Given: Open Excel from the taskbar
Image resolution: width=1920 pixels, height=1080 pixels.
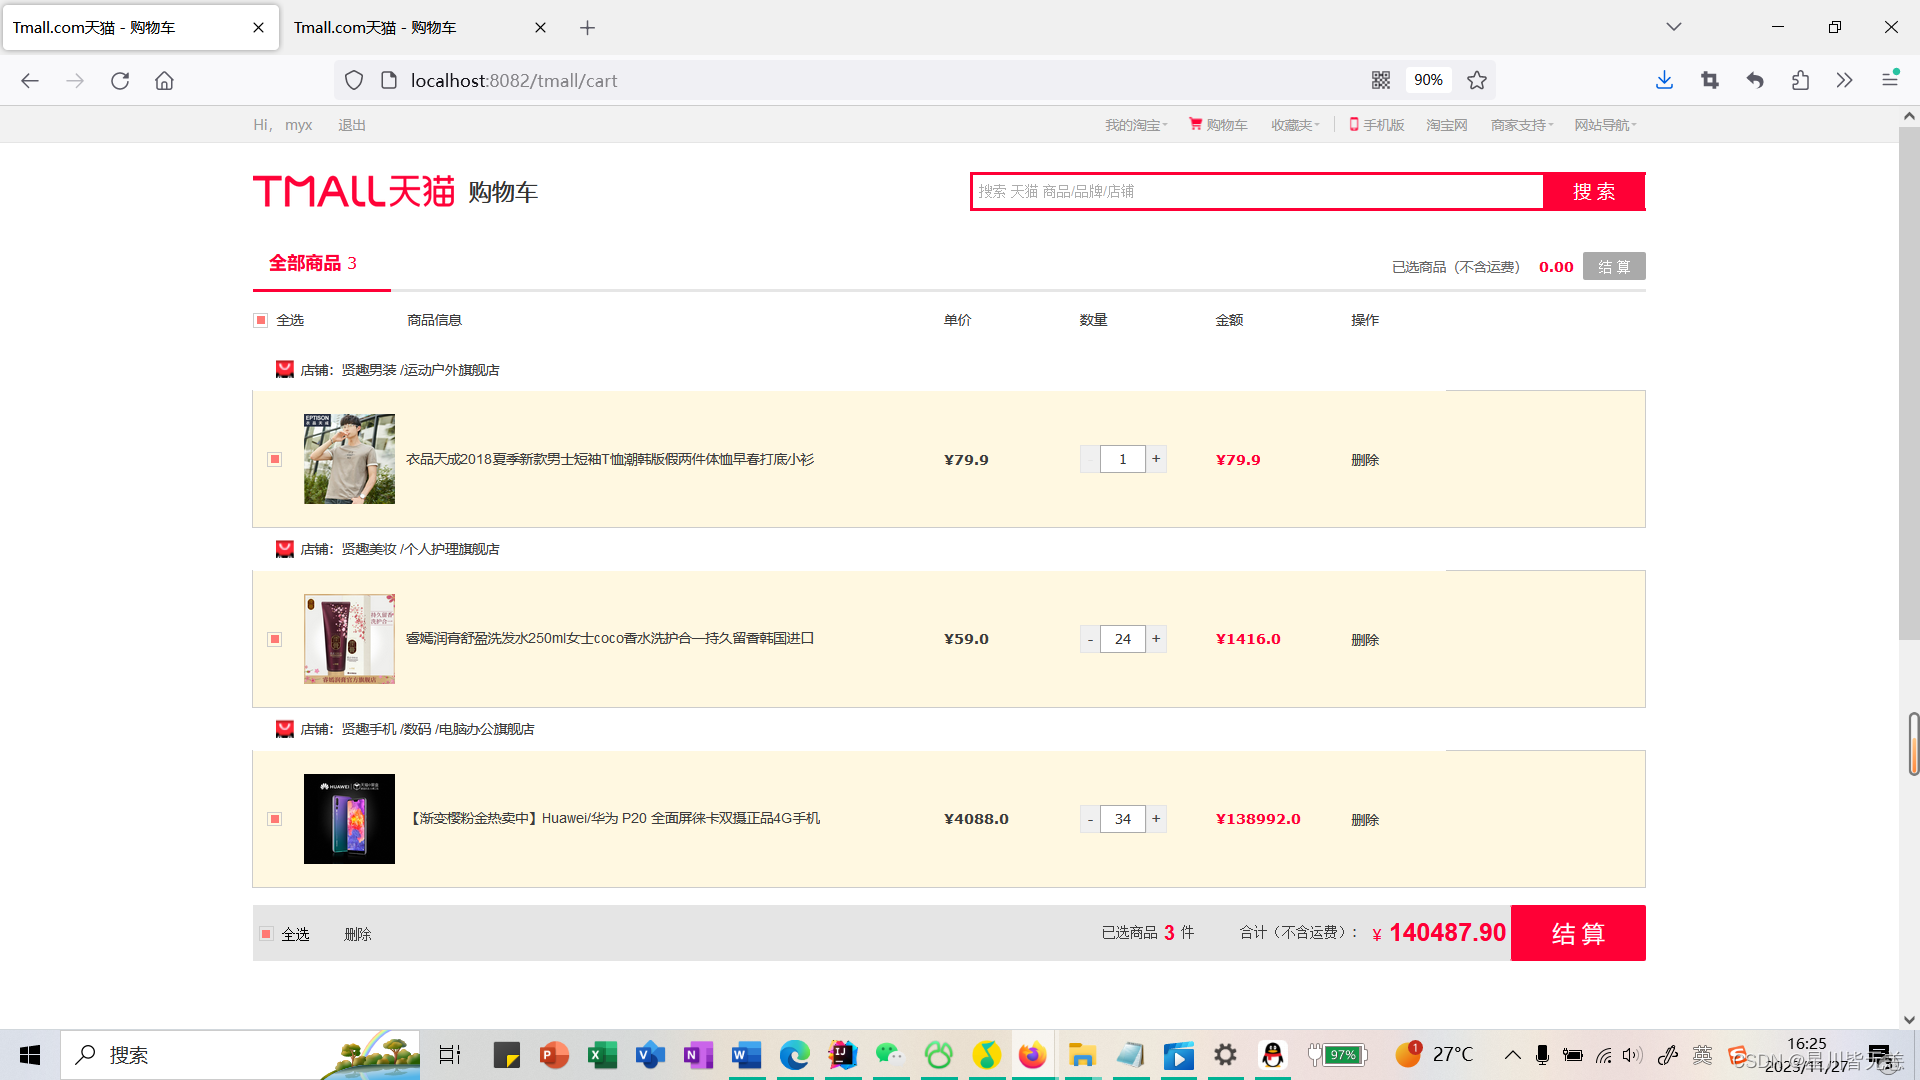Looking at the screenshot, I should click(x=602, y=1055).
